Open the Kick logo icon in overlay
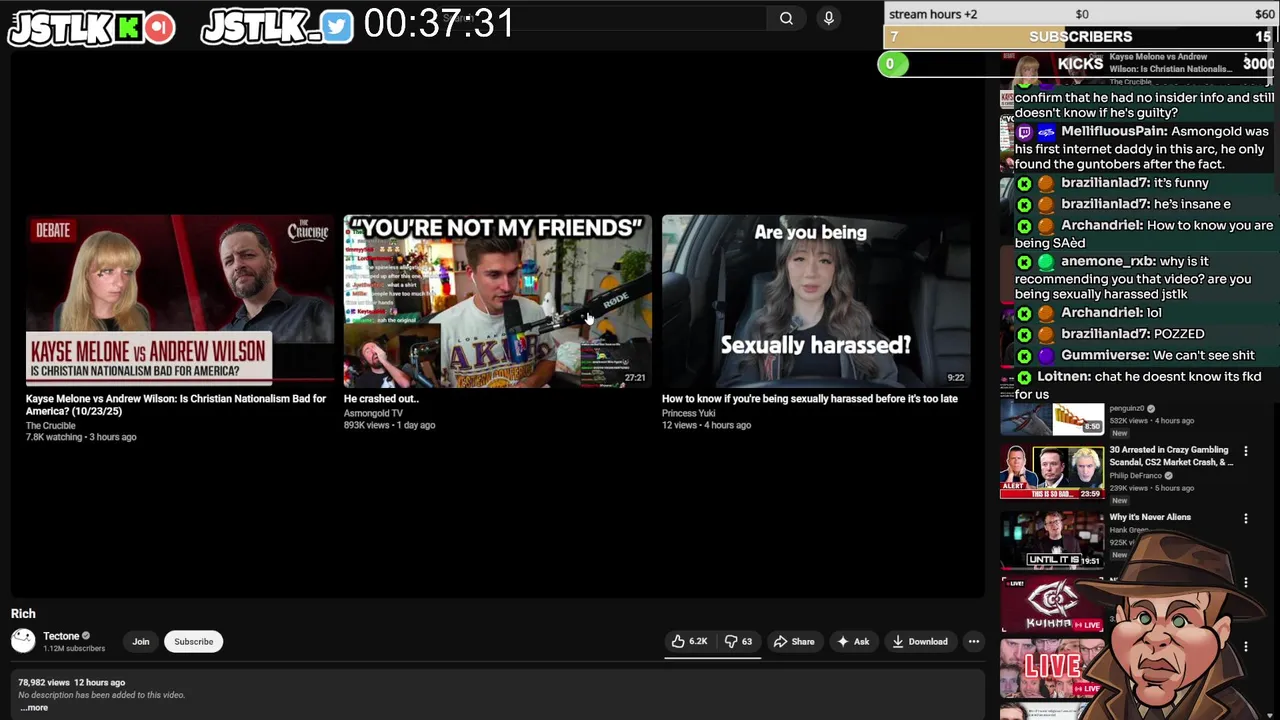Viewport: 1280px width, 720px height. 127,28
